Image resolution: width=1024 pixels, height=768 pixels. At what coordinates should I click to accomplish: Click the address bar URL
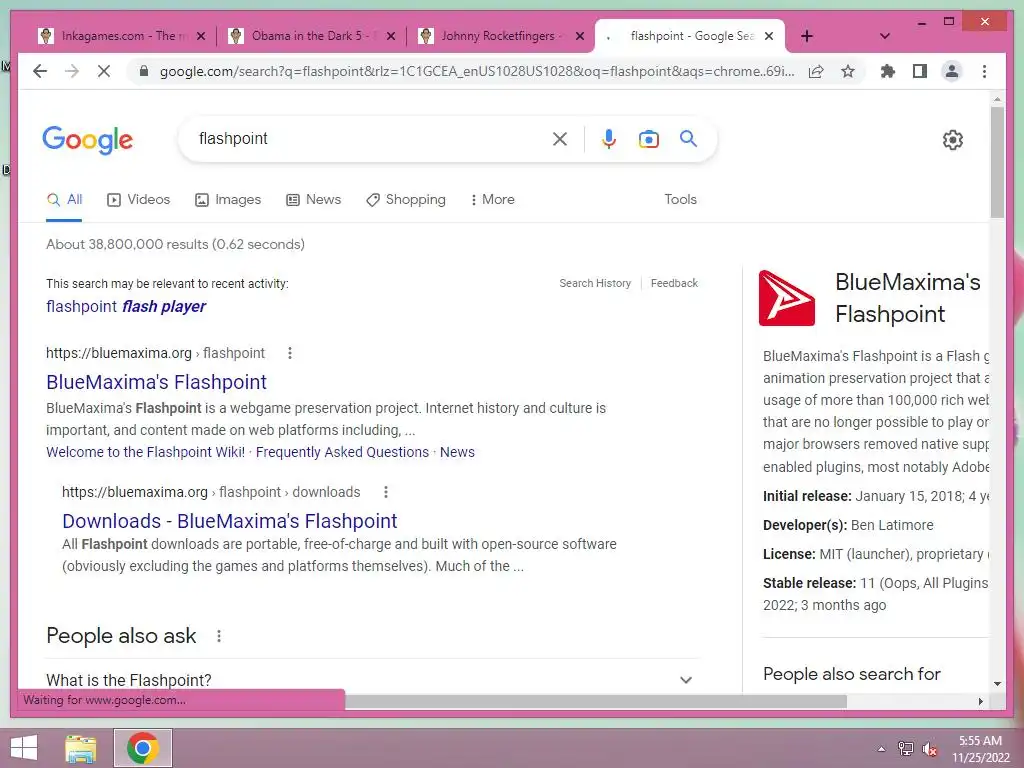[x=477, y=71]
